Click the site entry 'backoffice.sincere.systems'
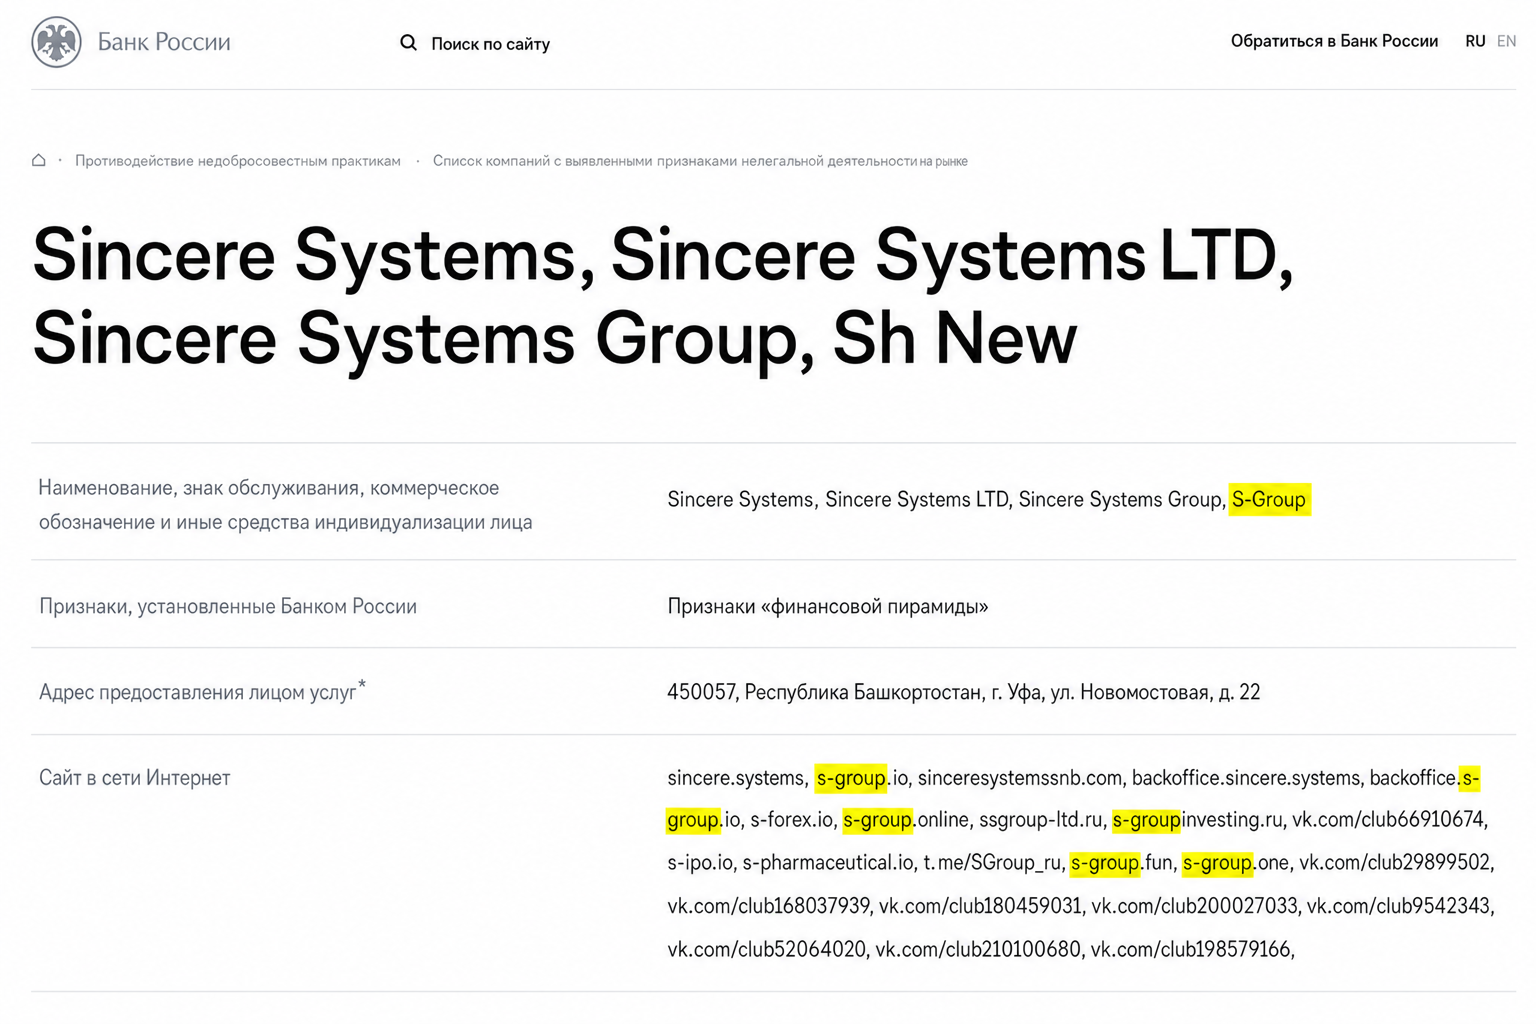Viewport: 1536px width, 1024px height. click(1246, 778)
